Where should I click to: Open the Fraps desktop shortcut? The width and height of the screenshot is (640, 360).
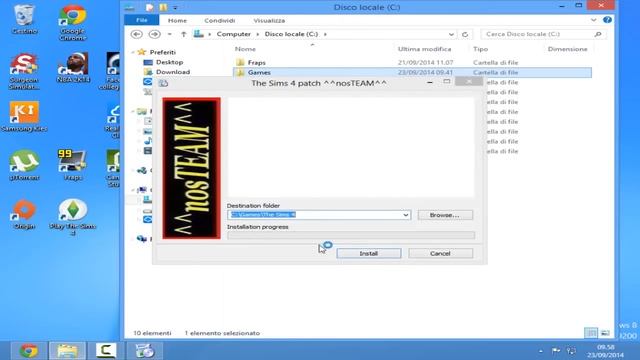click(73, 165)
